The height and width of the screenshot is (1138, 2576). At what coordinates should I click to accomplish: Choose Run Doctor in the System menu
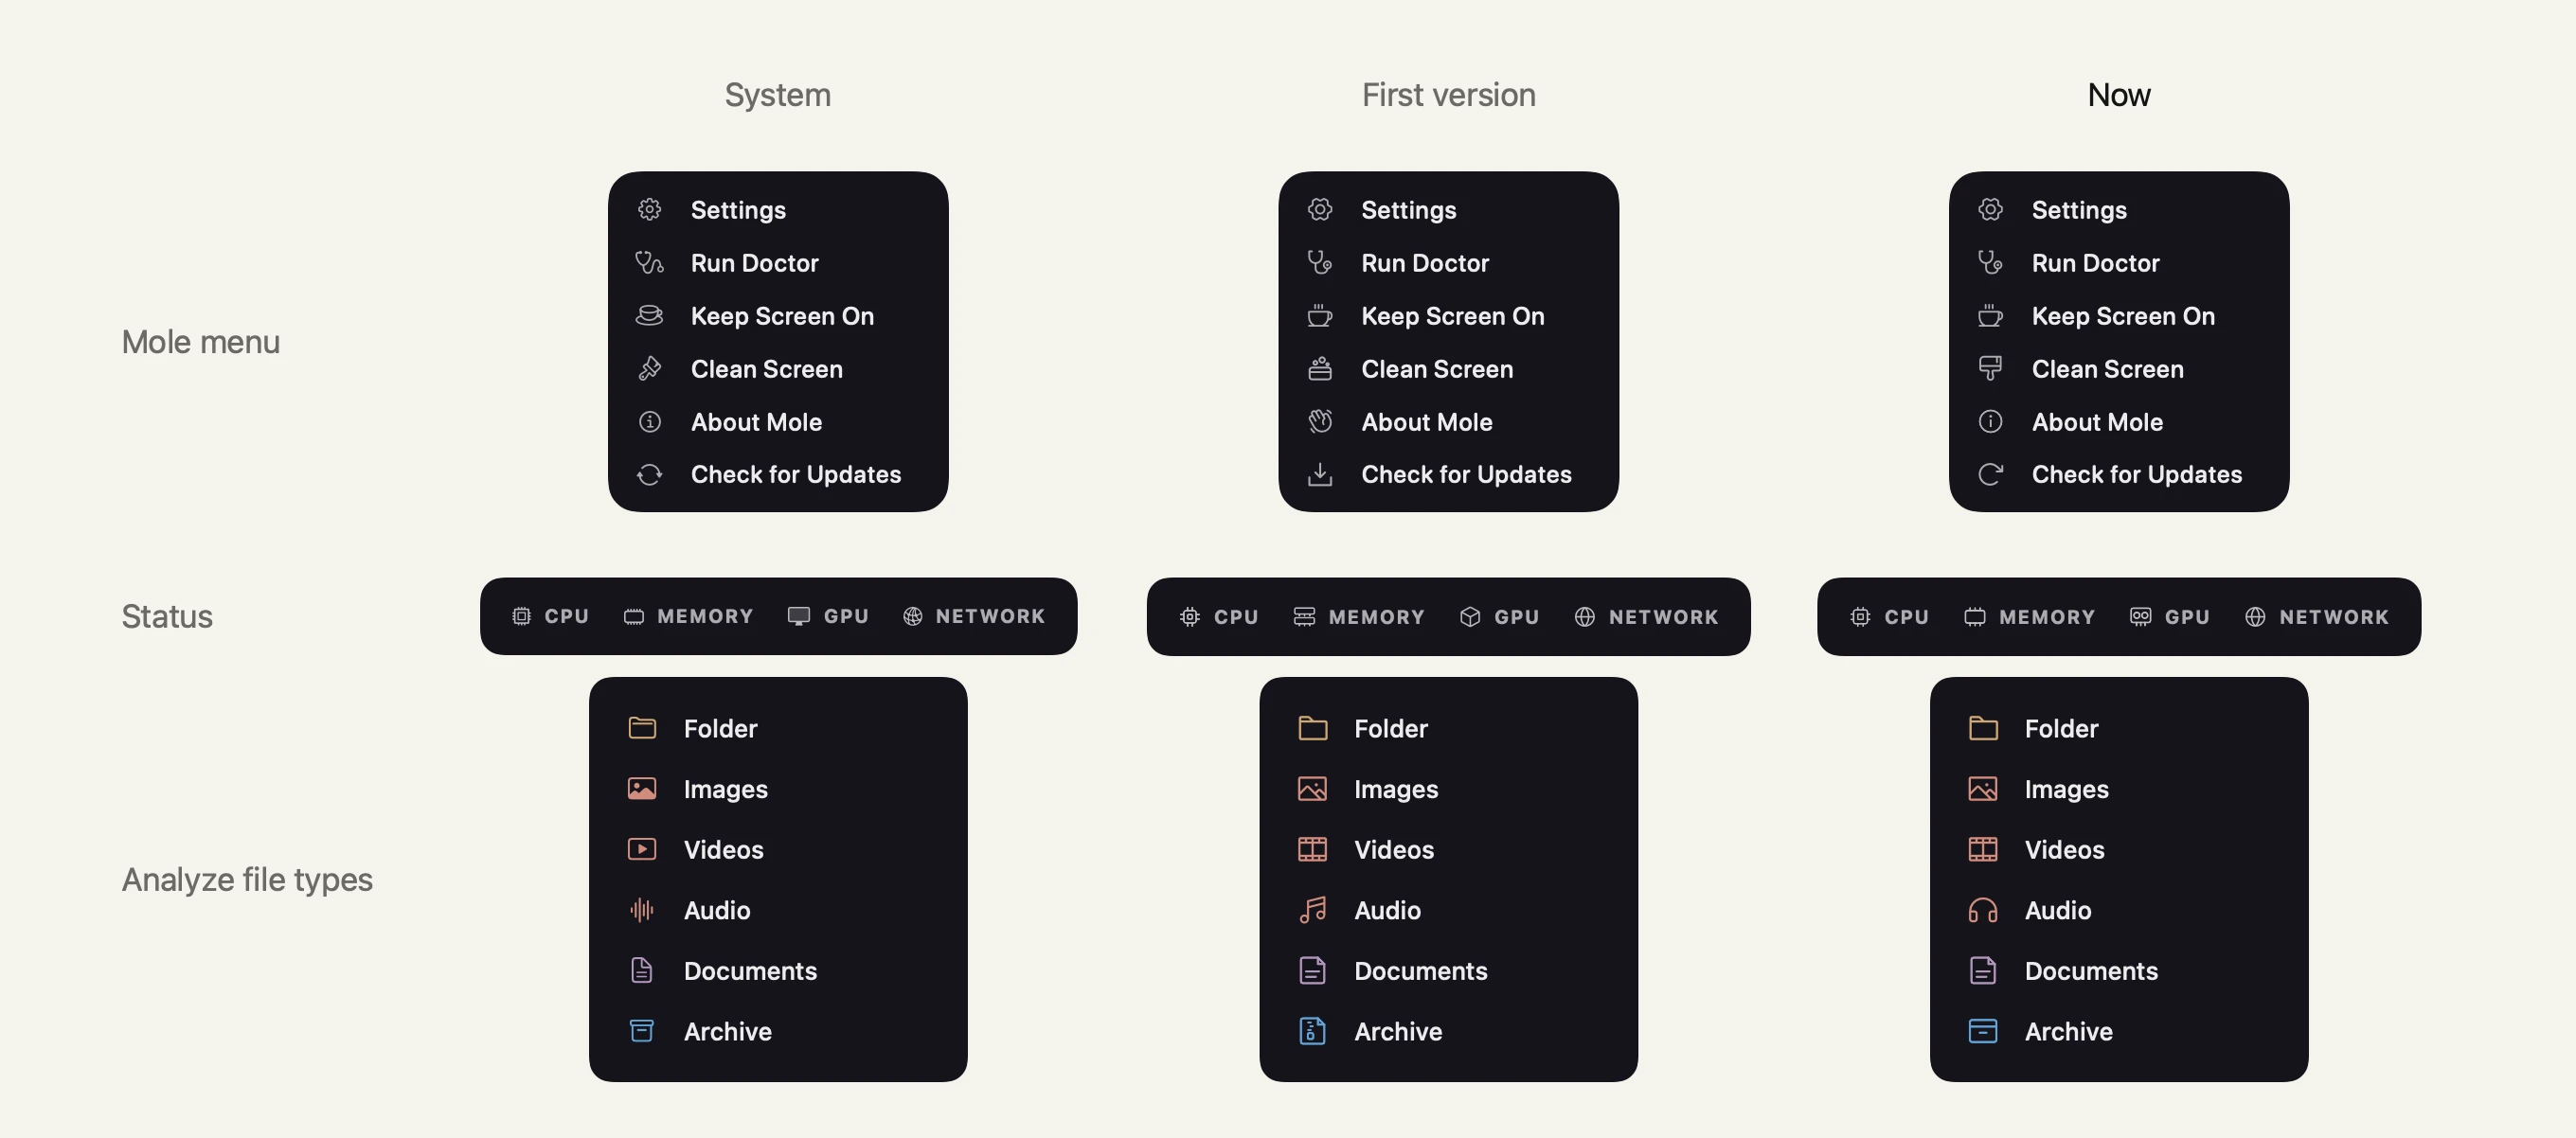pos(778,263)
